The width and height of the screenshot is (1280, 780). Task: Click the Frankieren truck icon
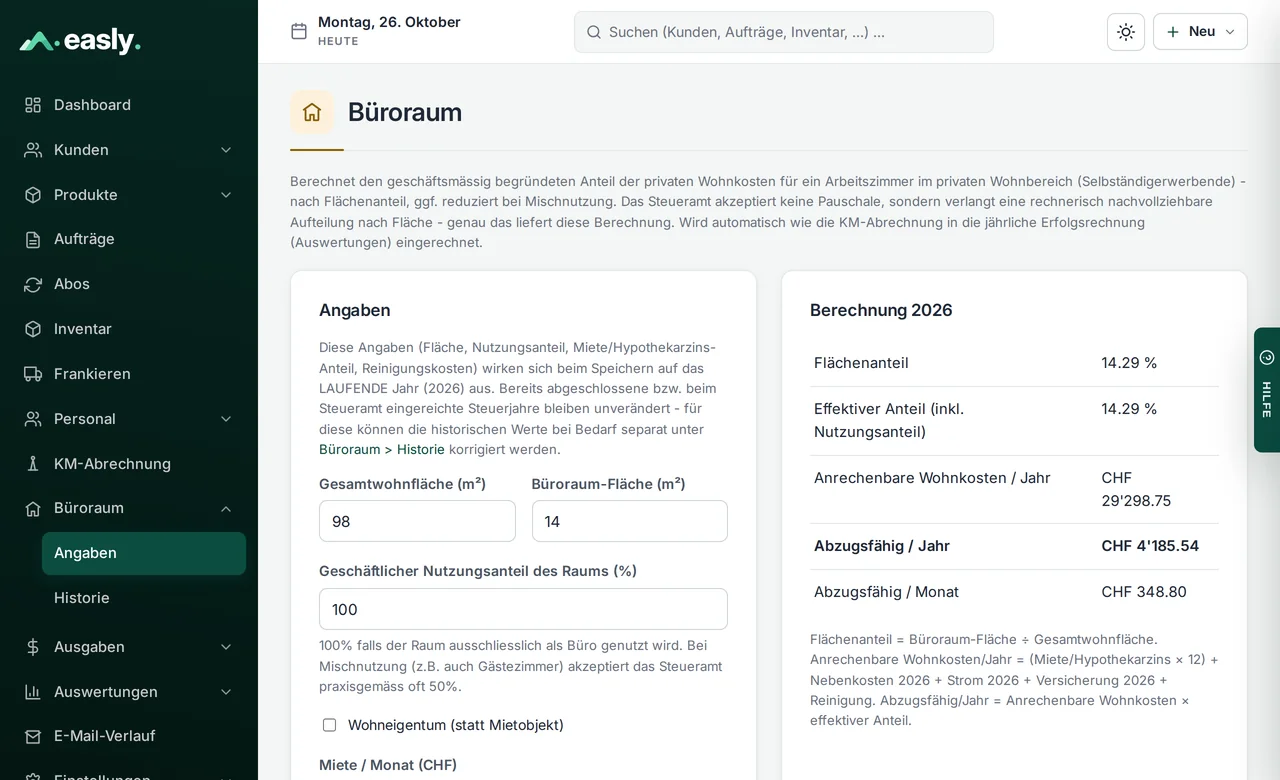point(33,374)
